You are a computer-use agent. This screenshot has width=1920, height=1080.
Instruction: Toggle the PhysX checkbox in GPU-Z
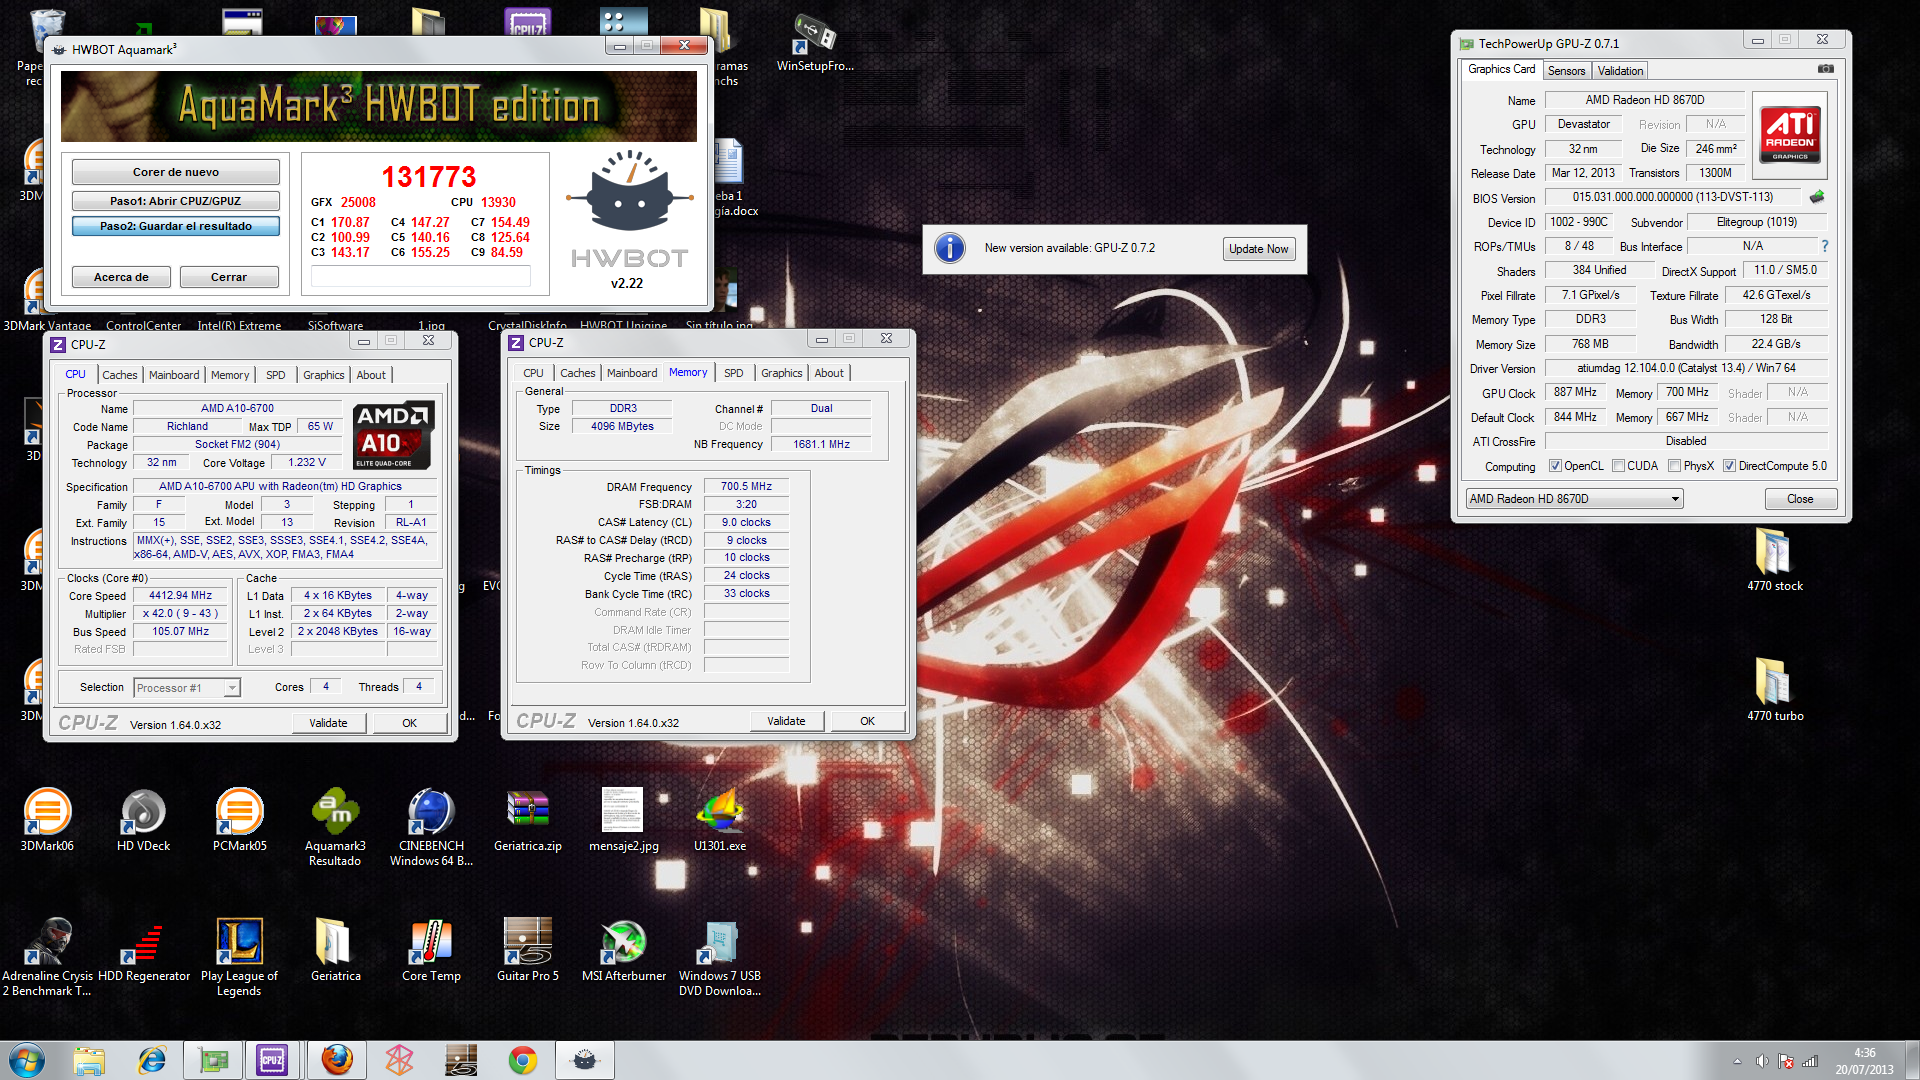pyautogui.click(x=1674, y=466)
